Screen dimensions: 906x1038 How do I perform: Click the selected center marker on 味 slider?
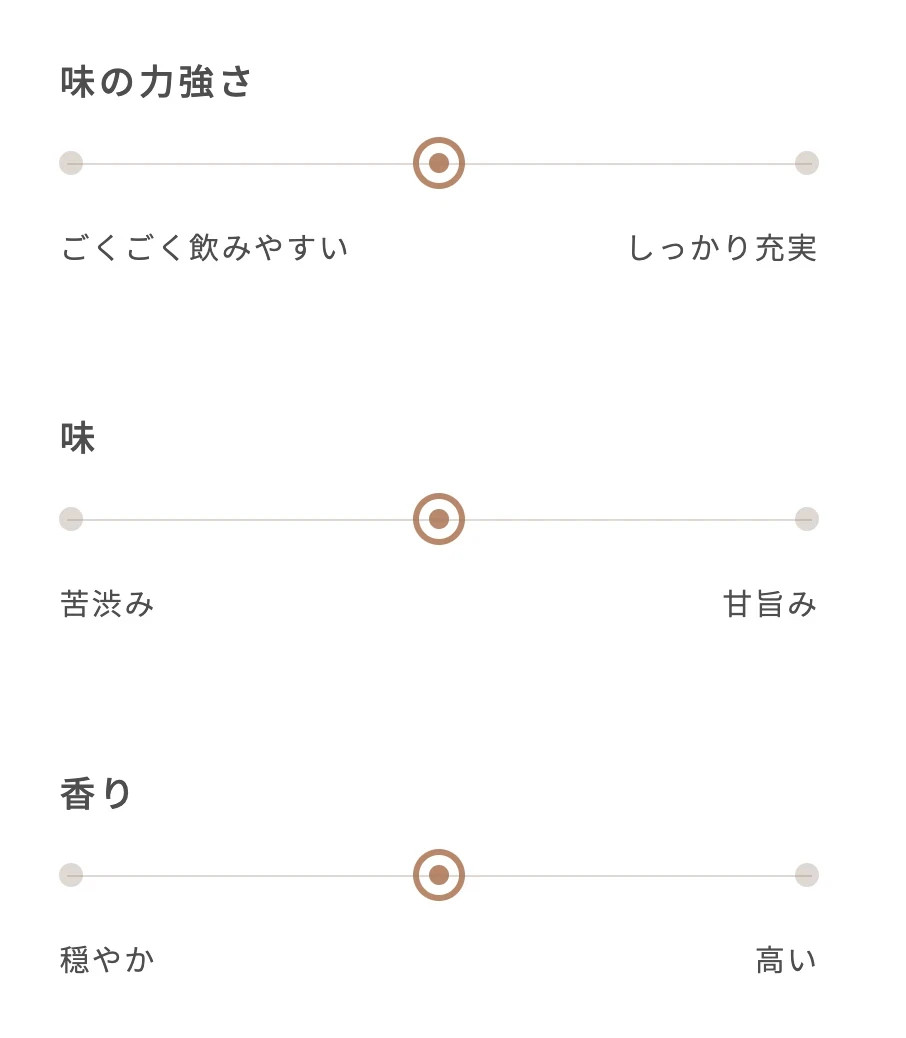click(439, 519)
